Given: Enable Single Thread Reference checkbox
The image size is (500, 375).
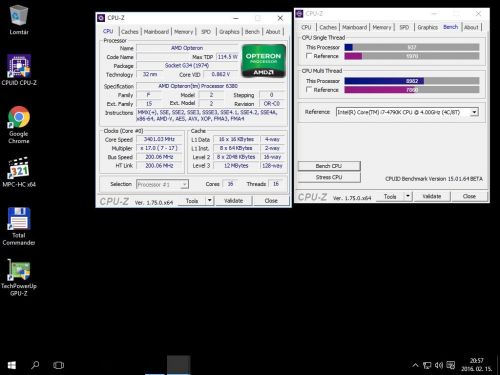Looking at the screenshot, I should 309,56.
